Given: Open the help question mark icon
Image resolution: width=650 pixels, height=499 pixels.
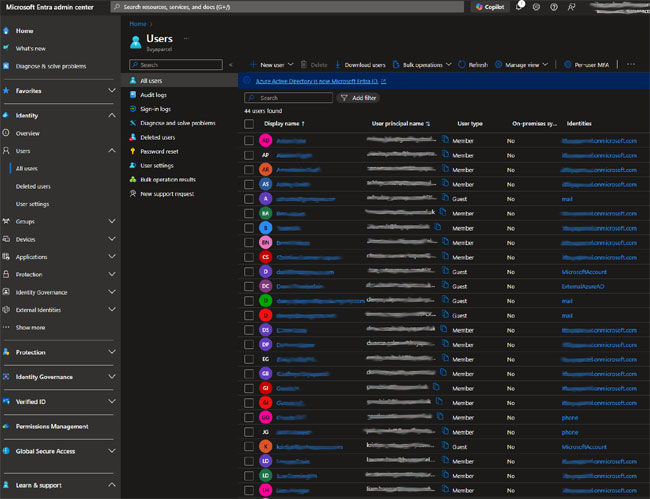Looking at the screenshot, I should (x=554, y=7).
